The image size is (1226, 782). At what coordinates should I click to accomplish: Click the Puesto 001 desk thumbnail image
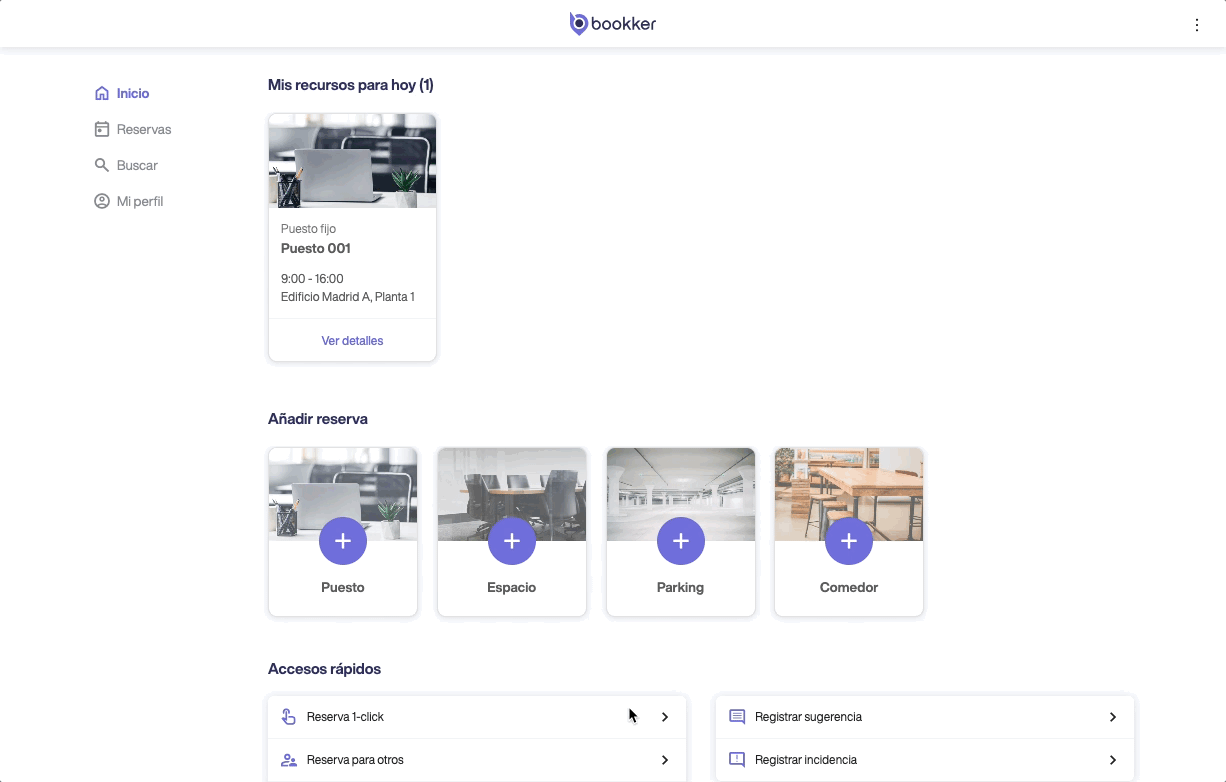pyautogui.click(x=352, y=160)
